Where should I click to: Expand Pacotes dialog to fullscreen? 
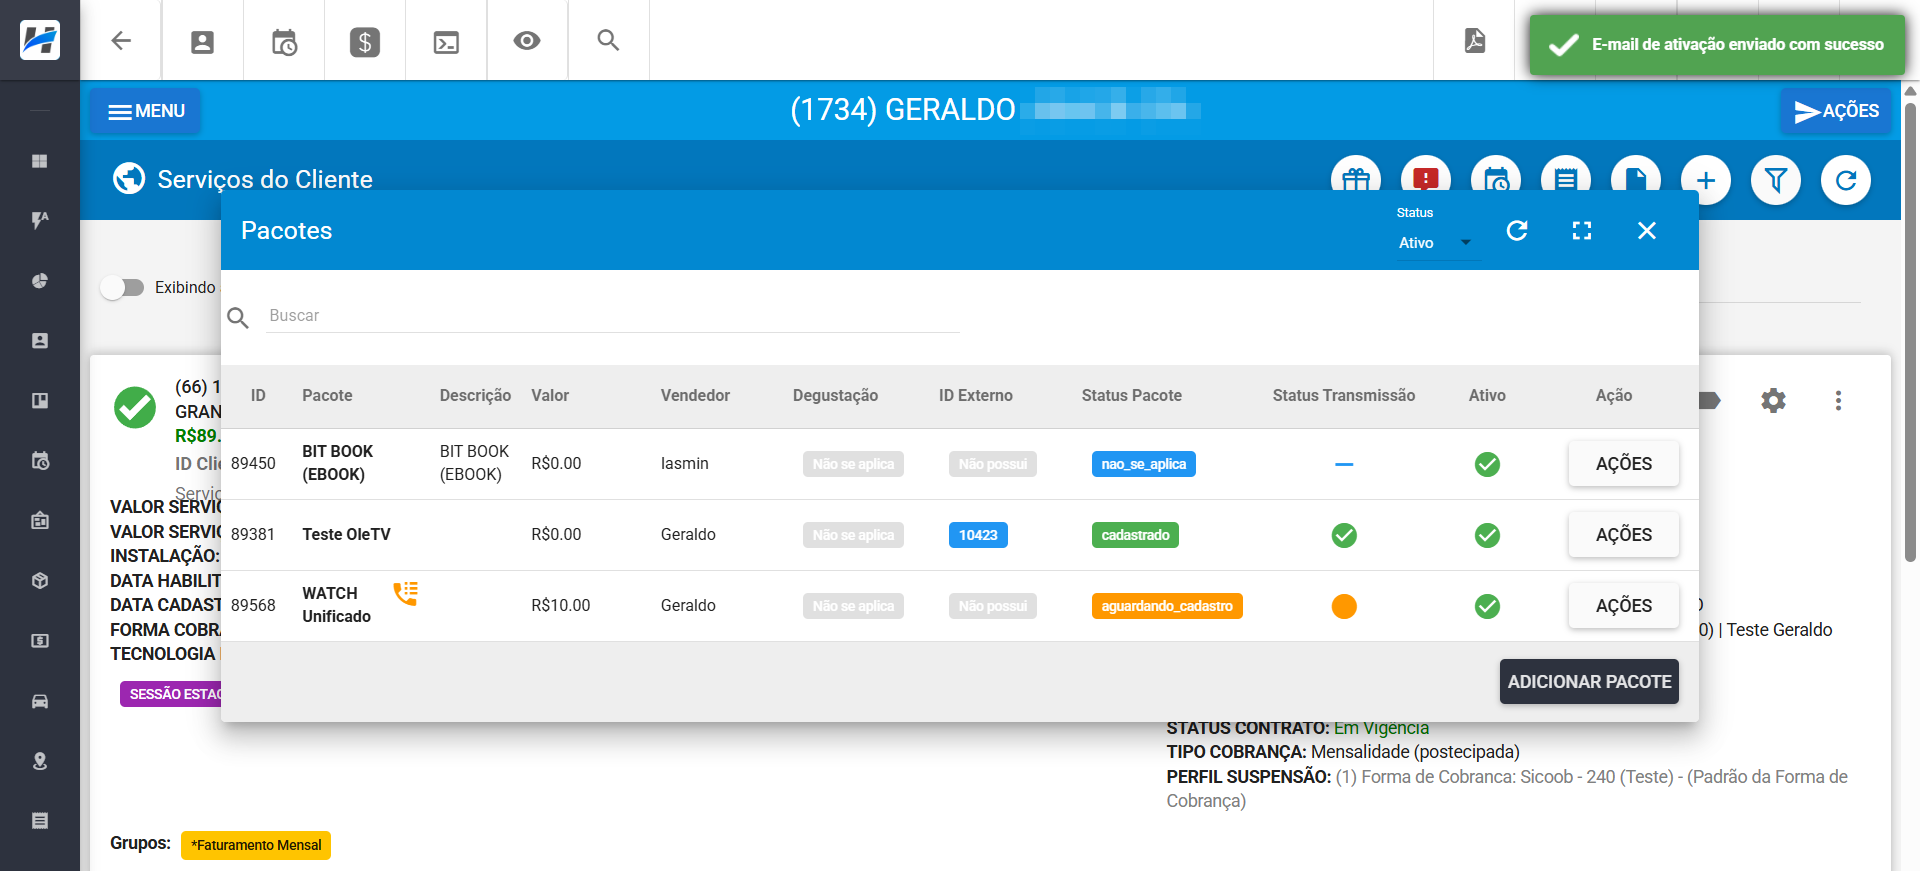pos(1582,231)
